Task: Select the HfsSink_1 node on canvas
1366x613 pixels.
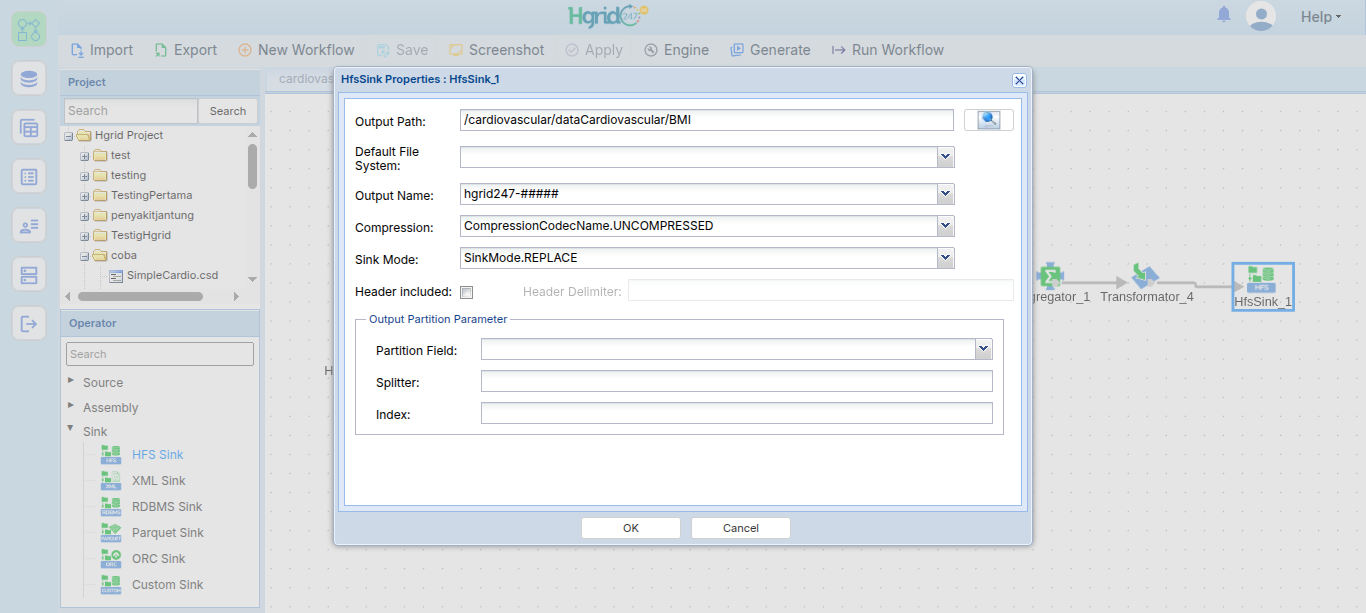Action: tap(1263, 286)
